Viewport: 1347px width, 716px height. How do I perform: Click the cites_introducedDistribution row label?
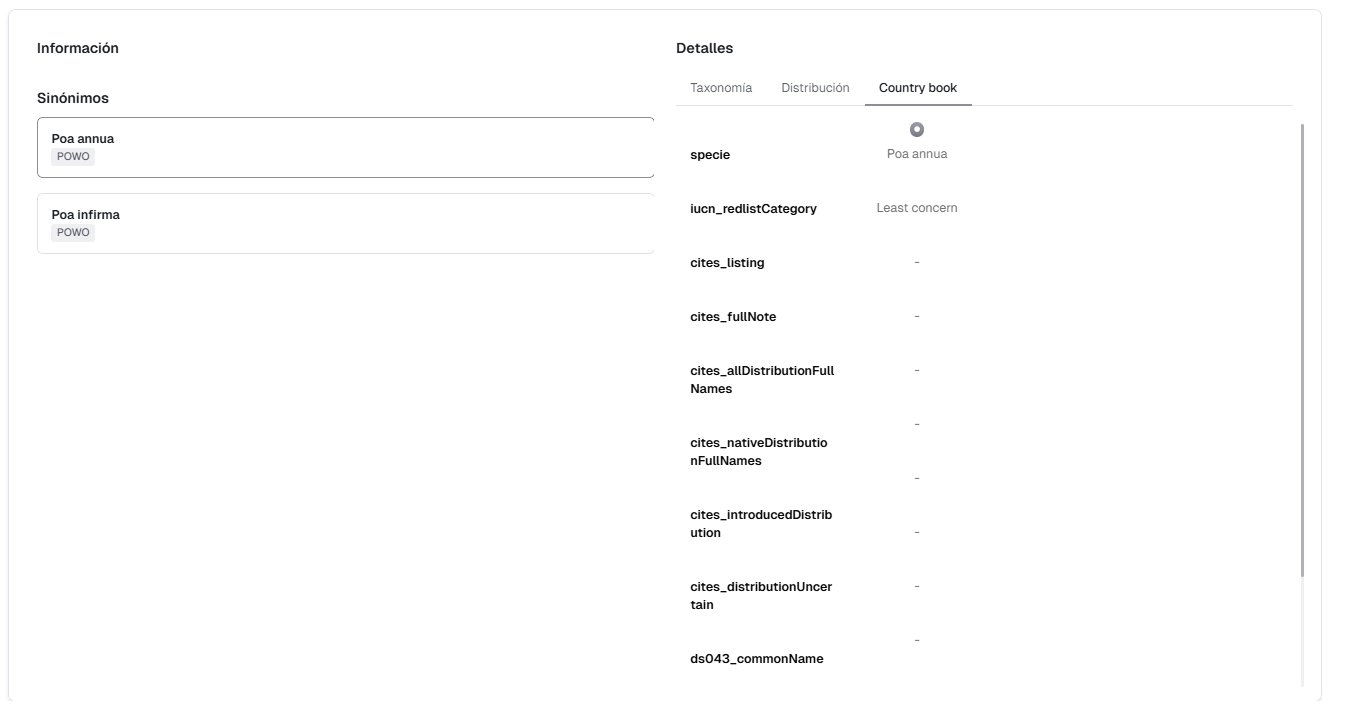760,524
